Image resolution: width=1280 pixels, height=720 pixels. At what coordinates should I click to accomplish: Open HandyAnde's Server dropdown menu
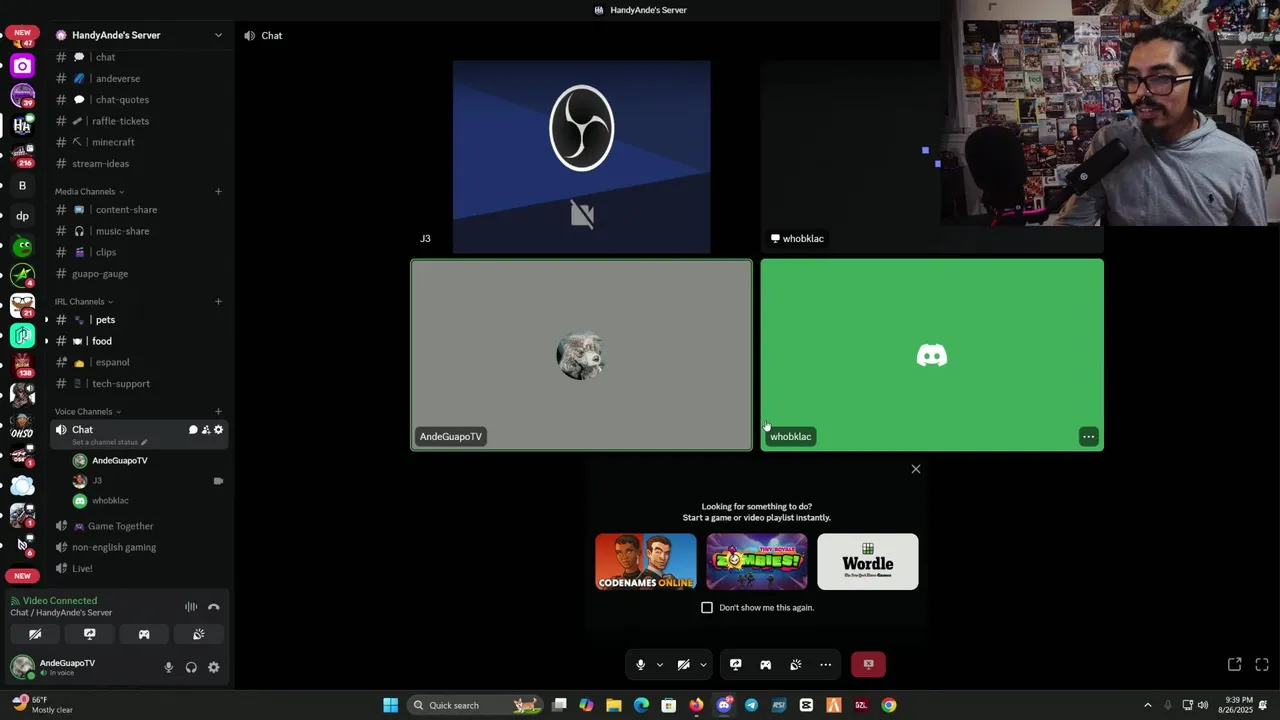140,35
